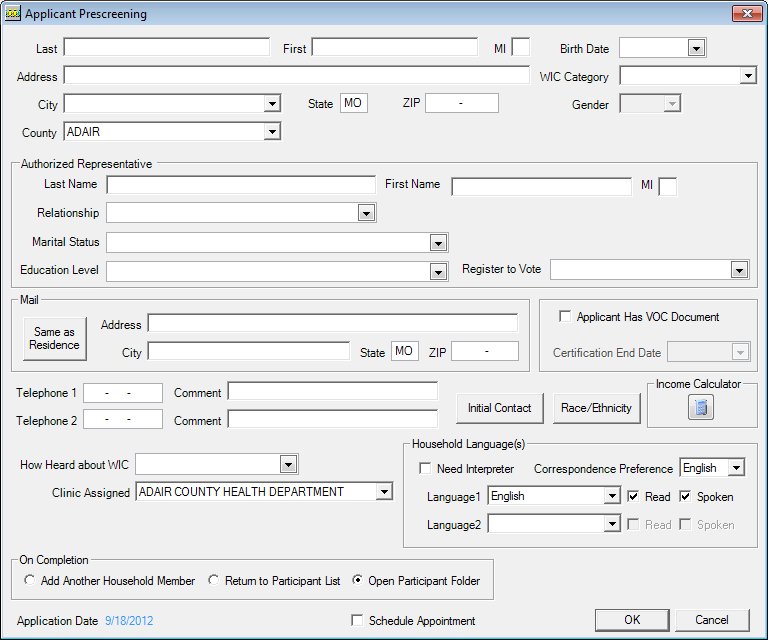Screen dimensions: 768x640
Task: Click the Mail Address field
Action: tap(333, 323)
